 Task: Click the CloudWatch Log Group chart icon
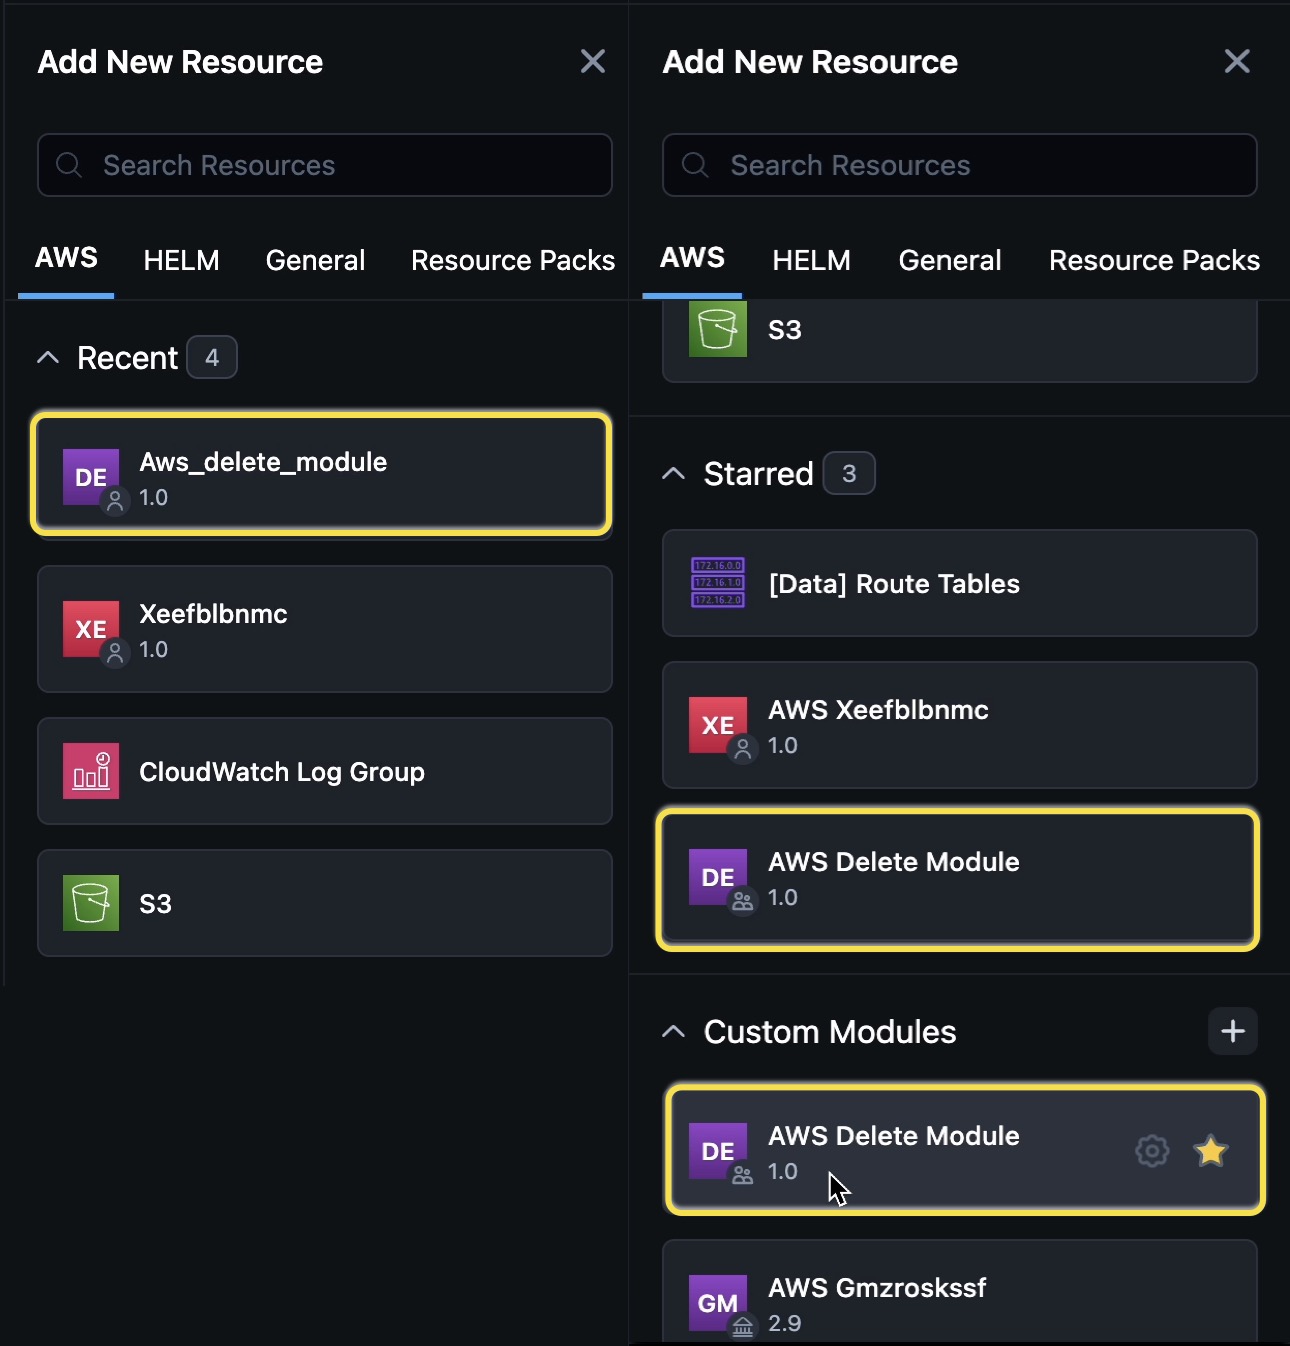pyautogui.click(x=91, y=771)
